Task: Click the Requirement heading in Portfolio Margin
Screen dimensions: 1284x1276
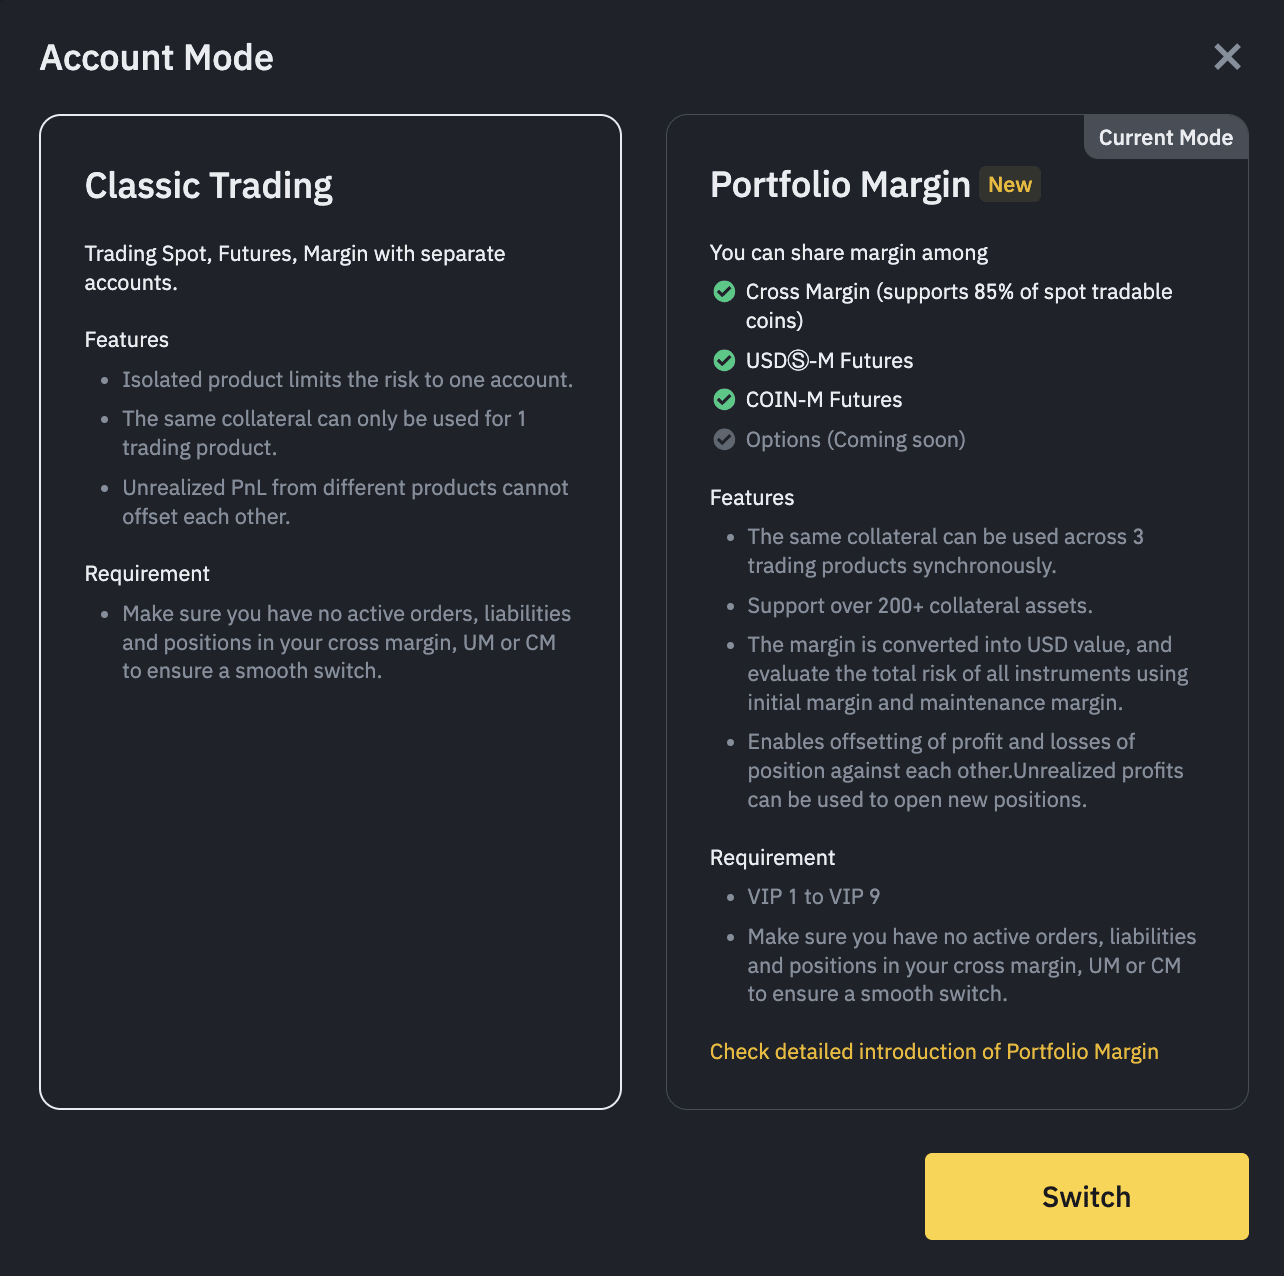Action: pos(772,858)
